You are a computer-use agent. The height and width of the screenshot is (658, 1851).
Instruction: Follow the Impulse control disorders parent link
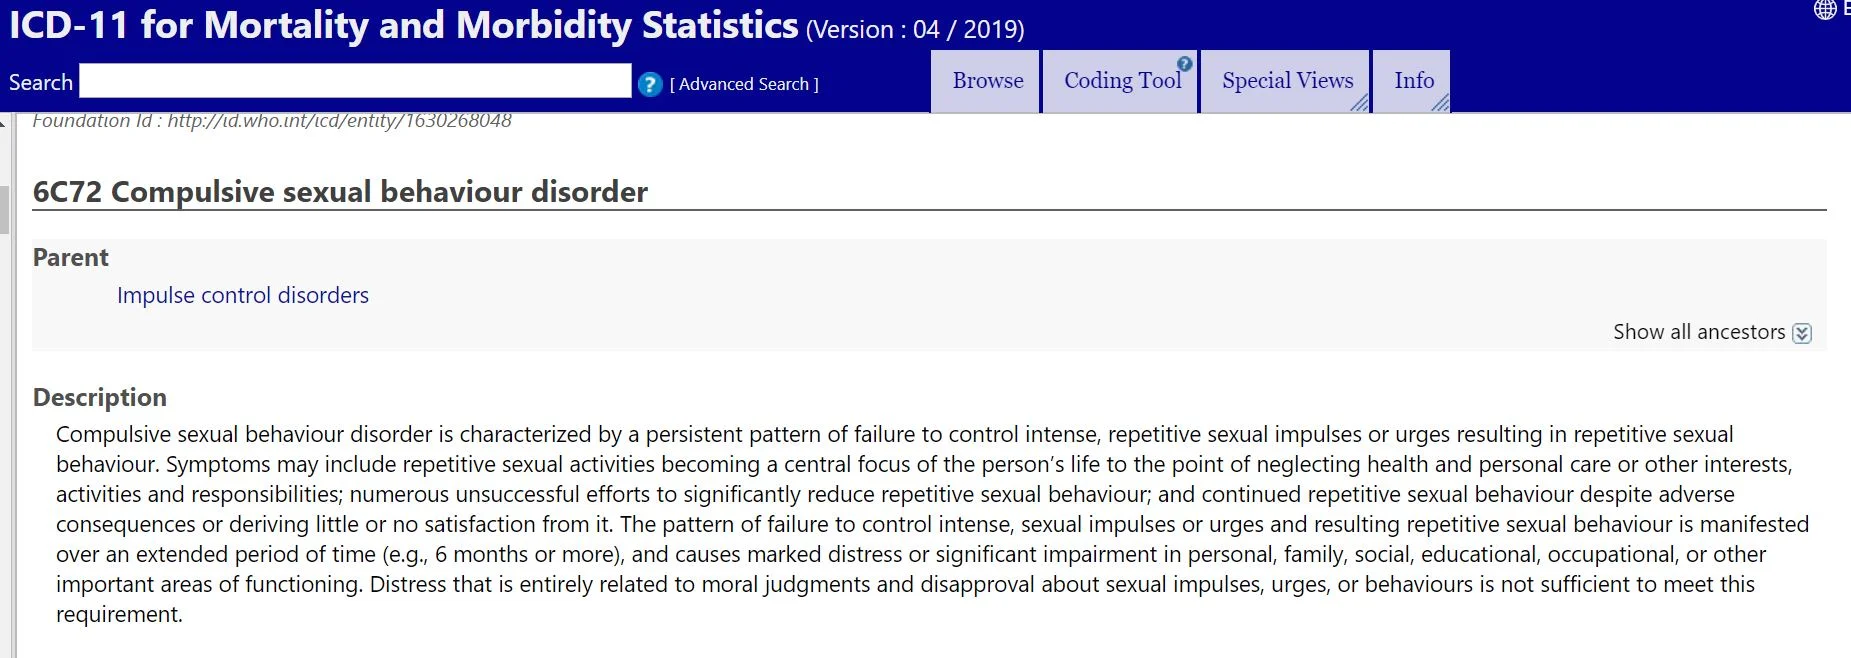tap(243, 296)
